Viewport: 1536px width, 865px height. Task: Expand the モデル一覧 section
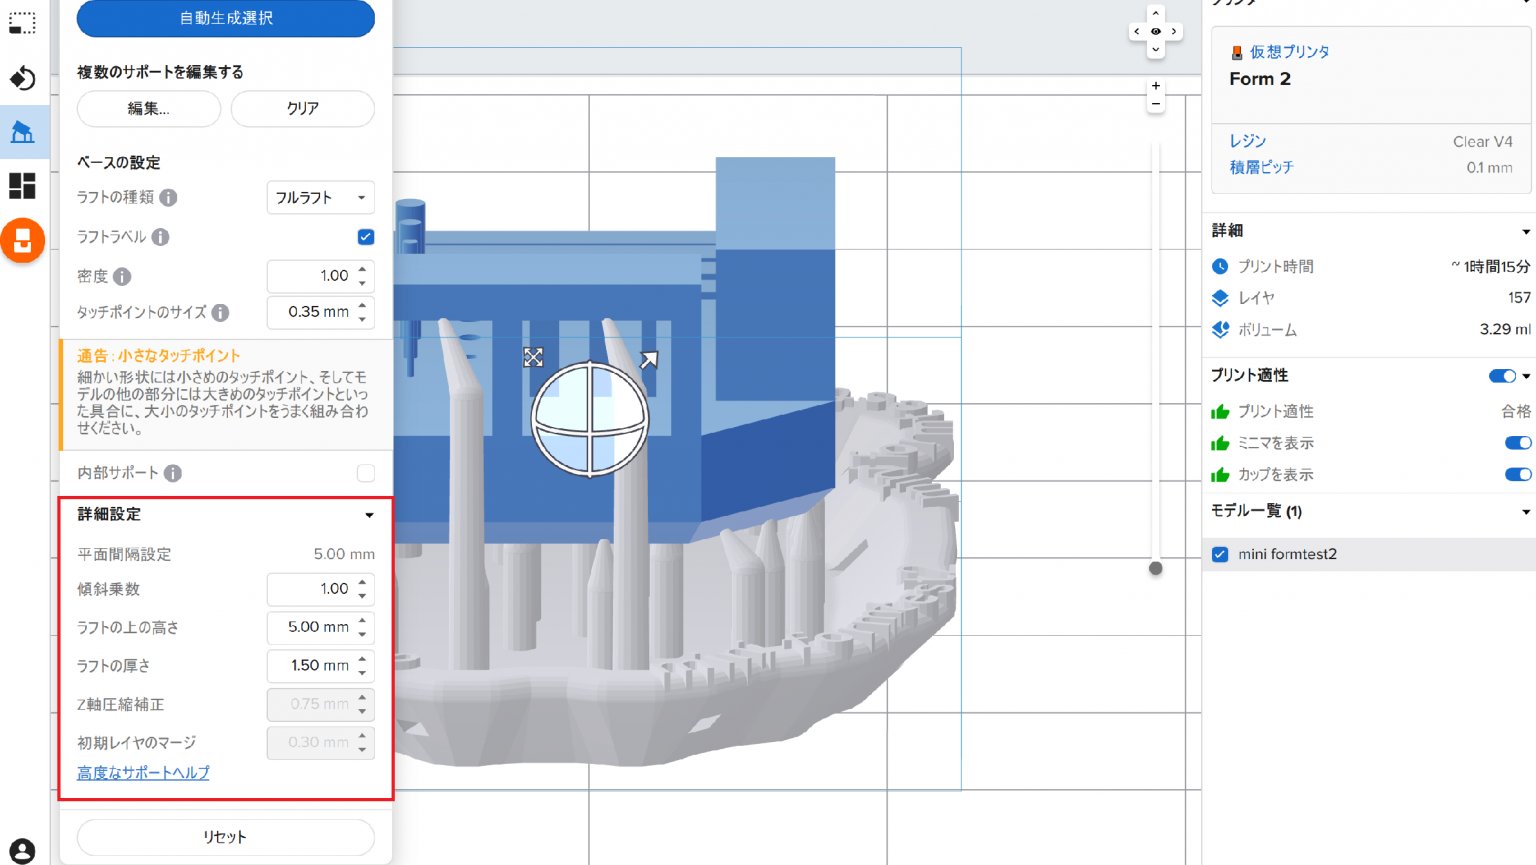pyautogui.click(x=1524, y=511)
